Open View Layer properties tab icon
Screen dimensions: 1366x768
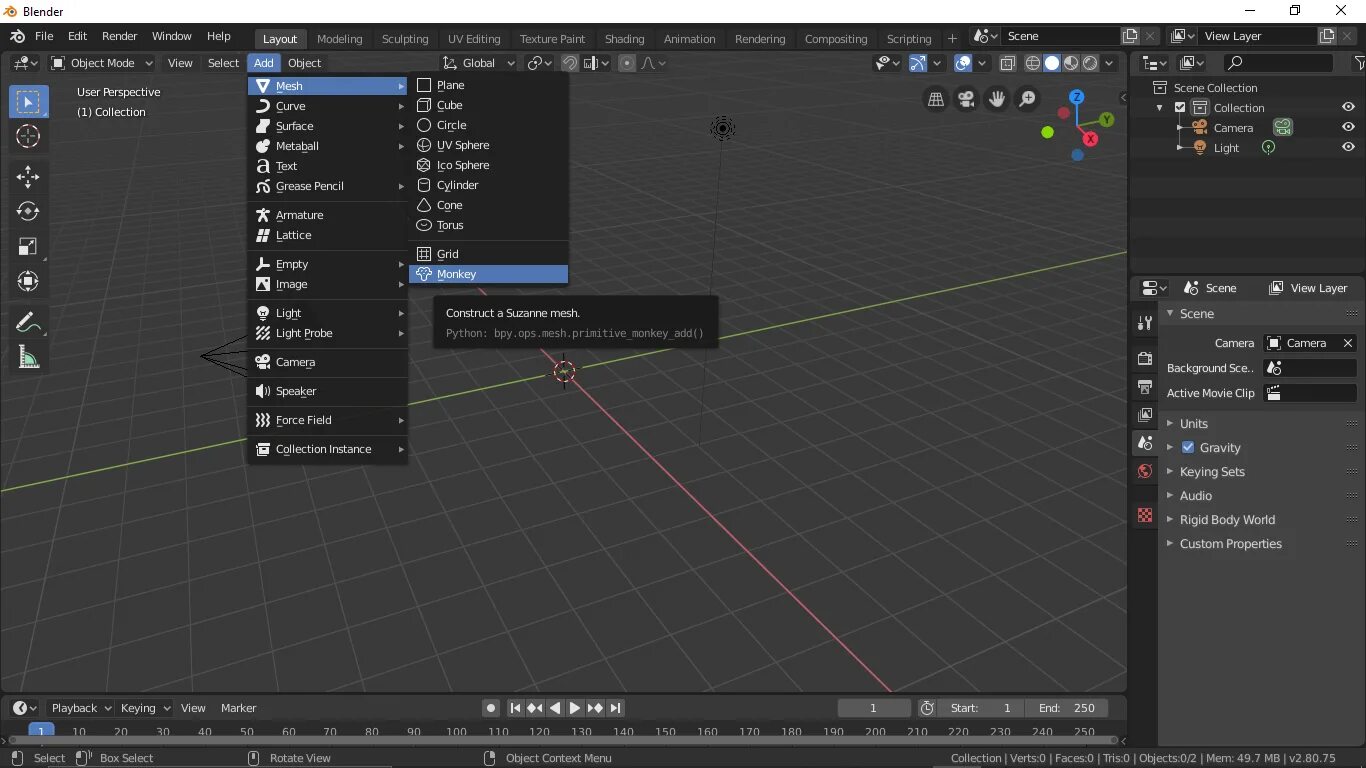coord(1145,414)
